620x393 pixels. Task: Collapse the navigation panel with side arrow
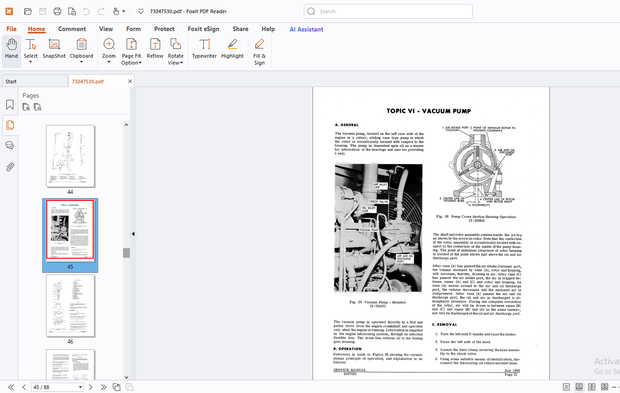click(x=133, y=234)
